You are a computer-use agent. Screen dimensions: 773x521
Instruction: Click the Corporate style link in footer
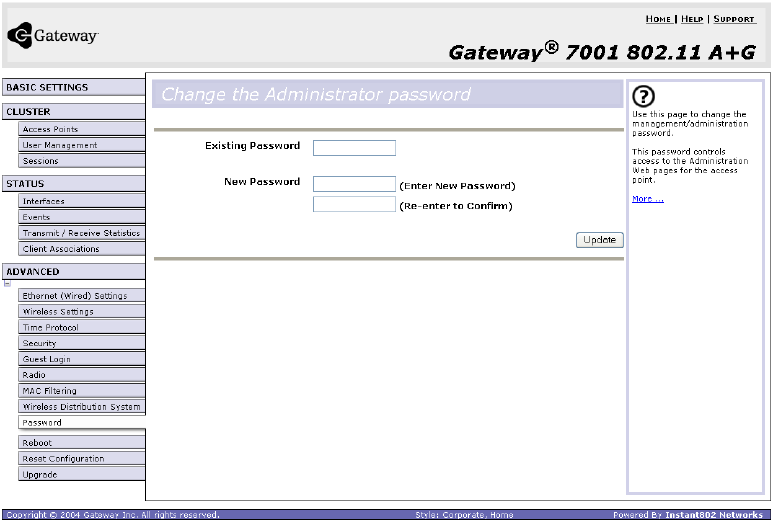pyautogui.click(x=463, y=515)
